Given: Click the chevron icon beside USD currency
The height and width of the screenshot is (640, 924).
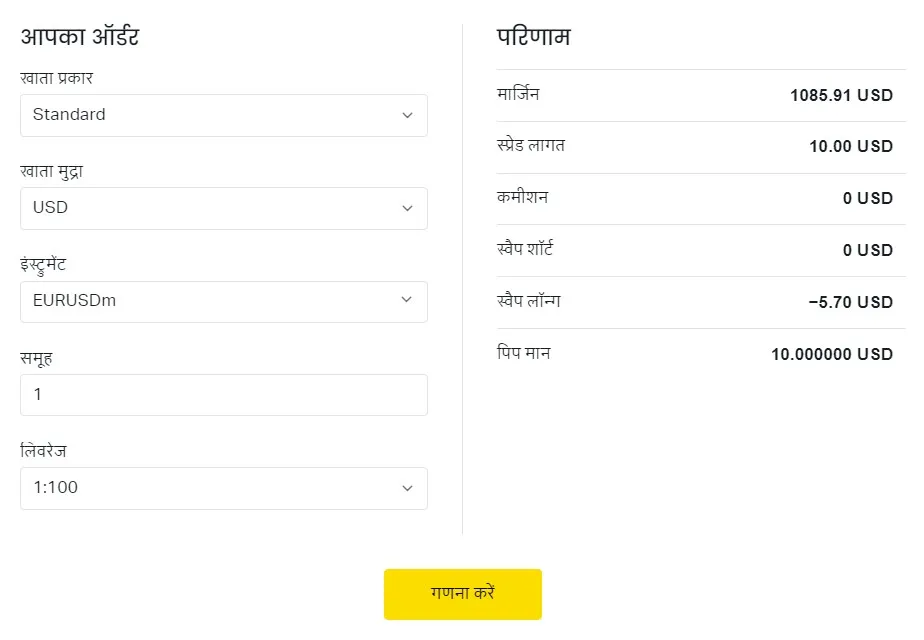Looking at the screenshot, I should 407,208.
